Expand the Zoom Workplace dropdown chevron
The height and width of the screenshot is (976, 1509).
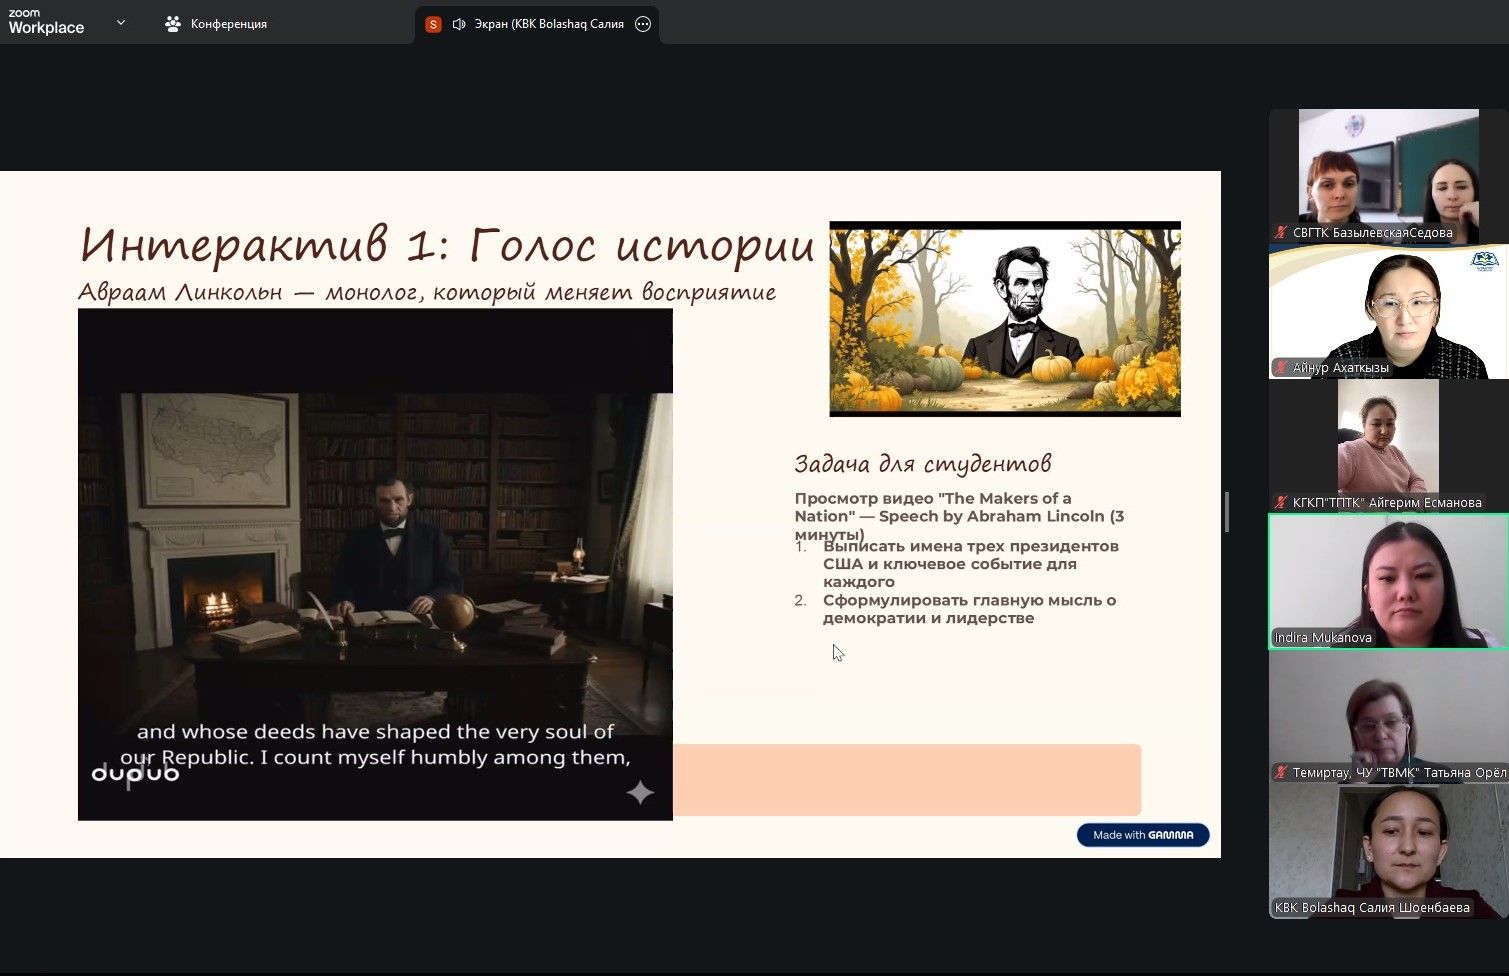(121, 22)
